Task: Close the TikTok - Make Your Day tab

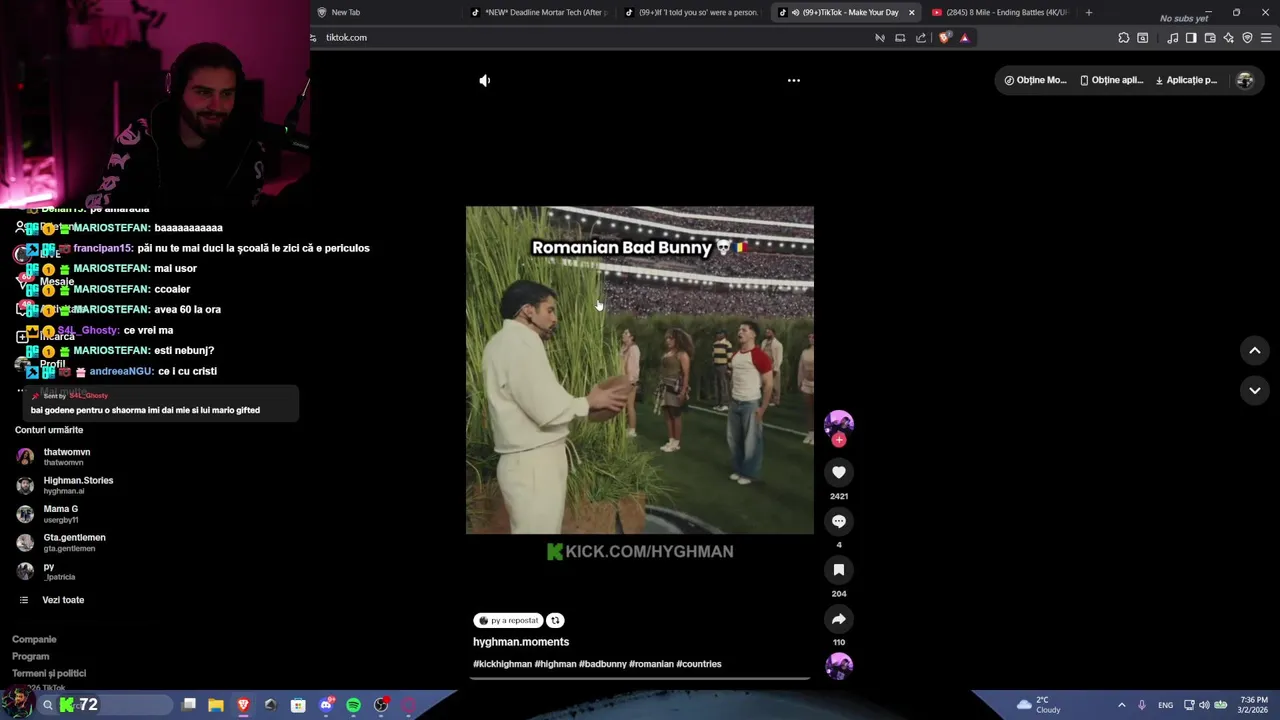Action: click(x=911, y=12)
